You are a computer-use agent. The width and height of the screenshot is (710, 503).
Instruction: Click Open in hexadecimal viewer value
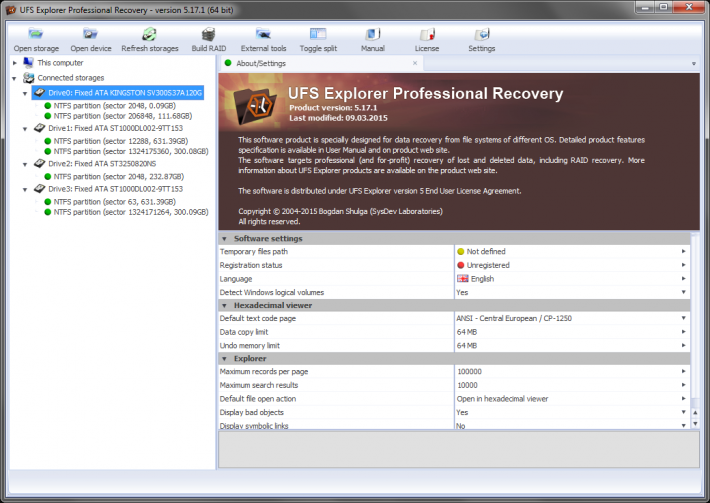502,398
